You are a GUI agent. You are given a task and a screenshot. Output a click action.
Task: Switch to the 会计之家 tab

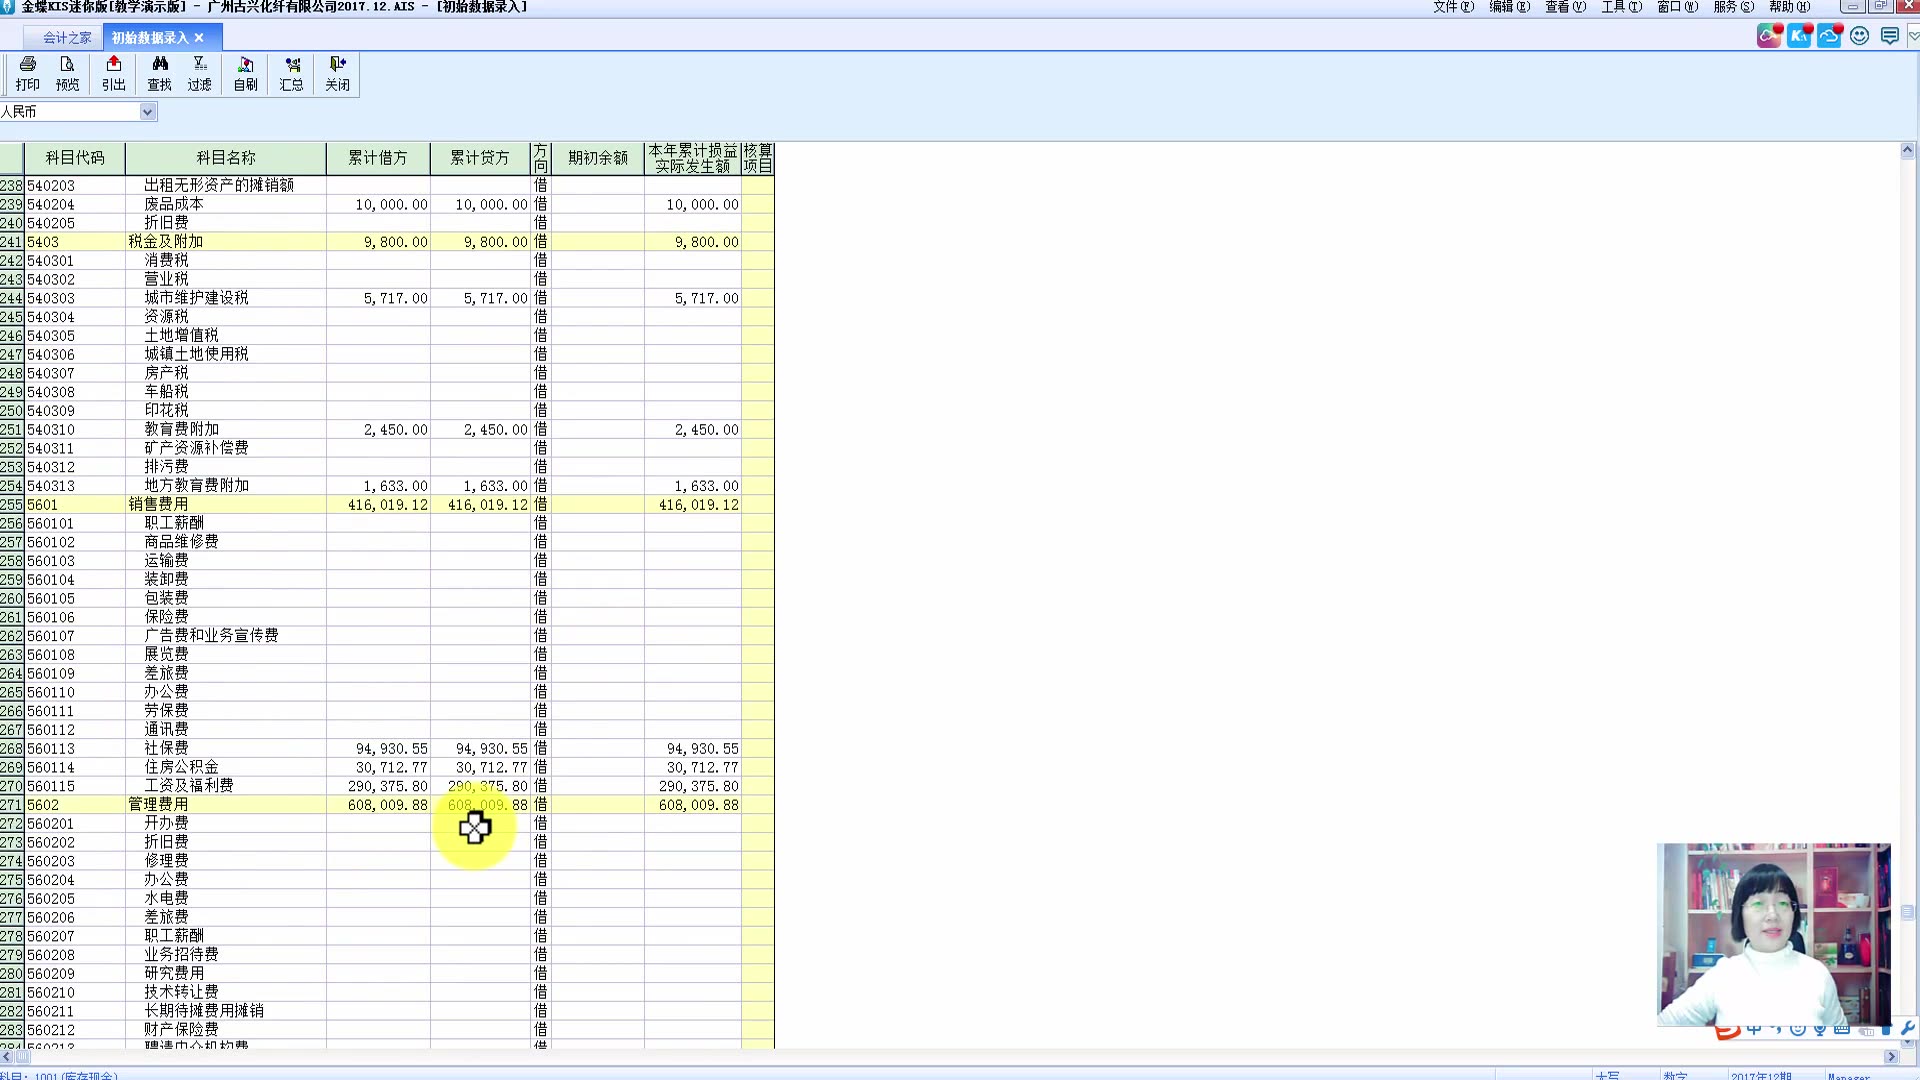(67, 38)
